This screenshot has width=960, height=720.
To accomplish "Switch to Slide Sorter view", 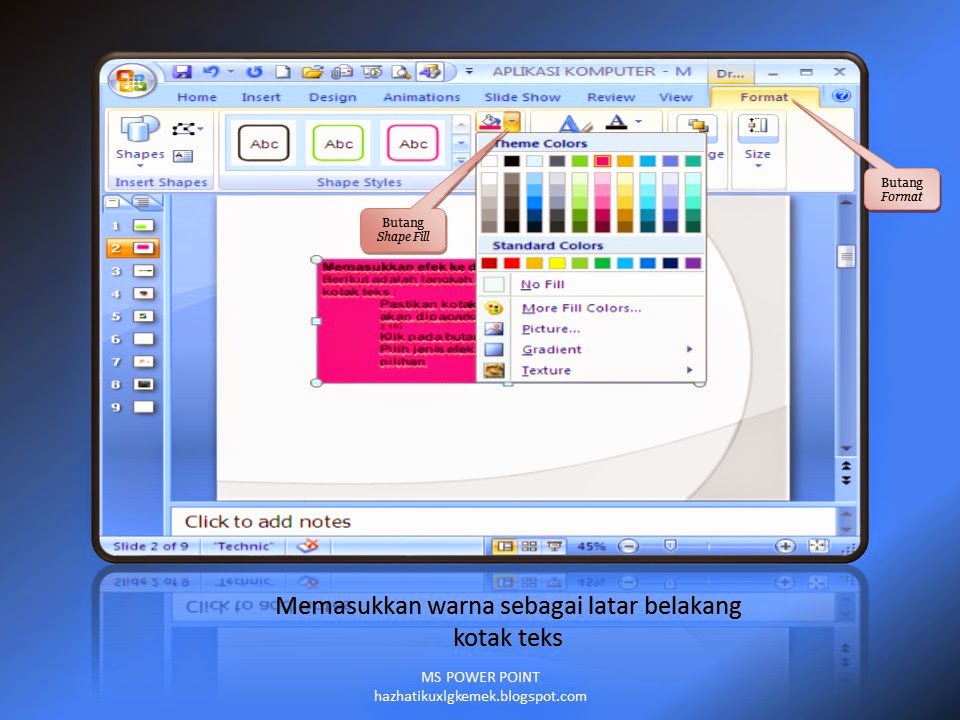I will pyautogui.click(x=530, y=546).
